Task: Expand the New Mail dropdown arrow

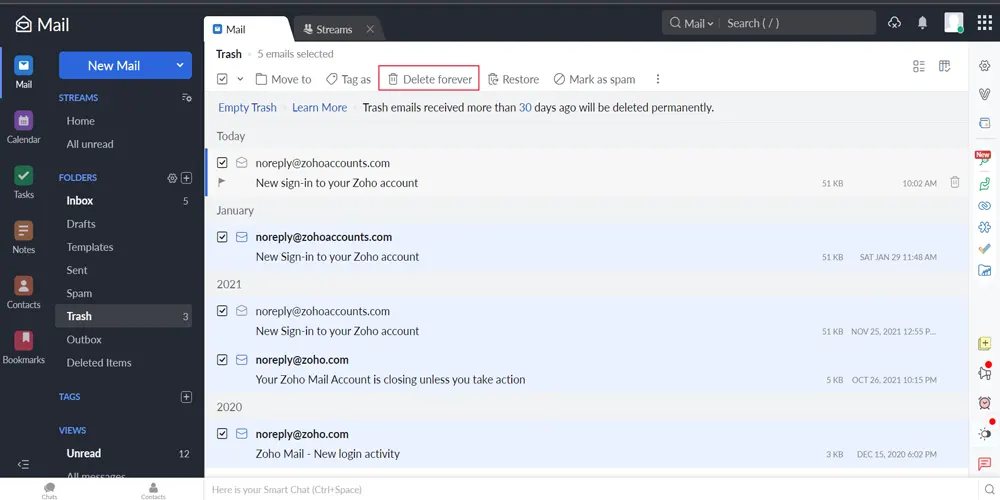Action: [x=180, y=65]
